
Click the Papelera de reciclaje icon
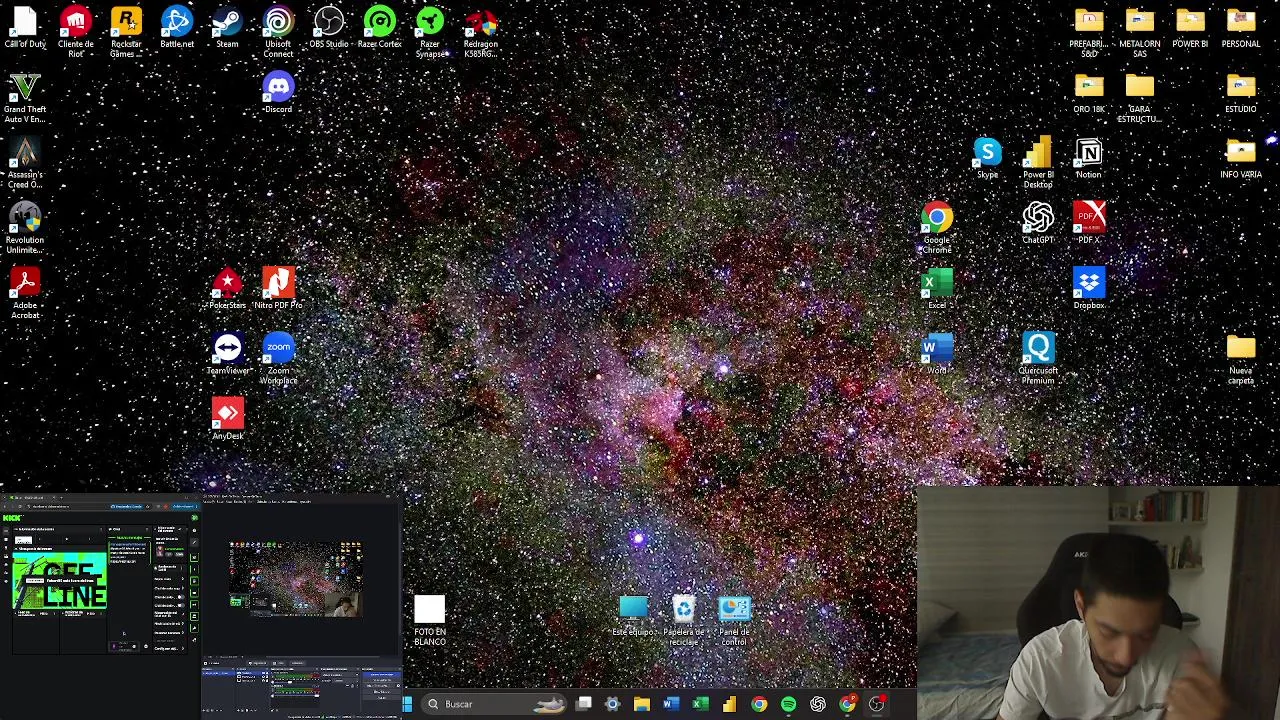pos(684,620)
